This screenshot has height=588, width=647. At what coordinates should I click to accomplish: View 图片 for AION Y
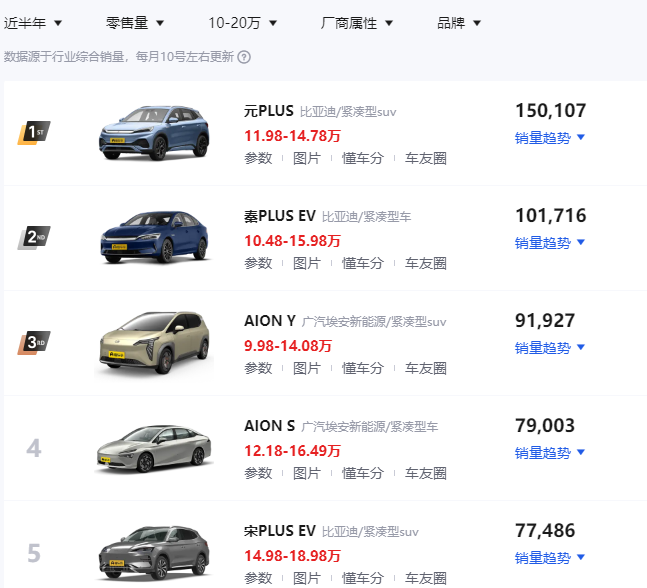pyautogui.click(x=307, y=368)
